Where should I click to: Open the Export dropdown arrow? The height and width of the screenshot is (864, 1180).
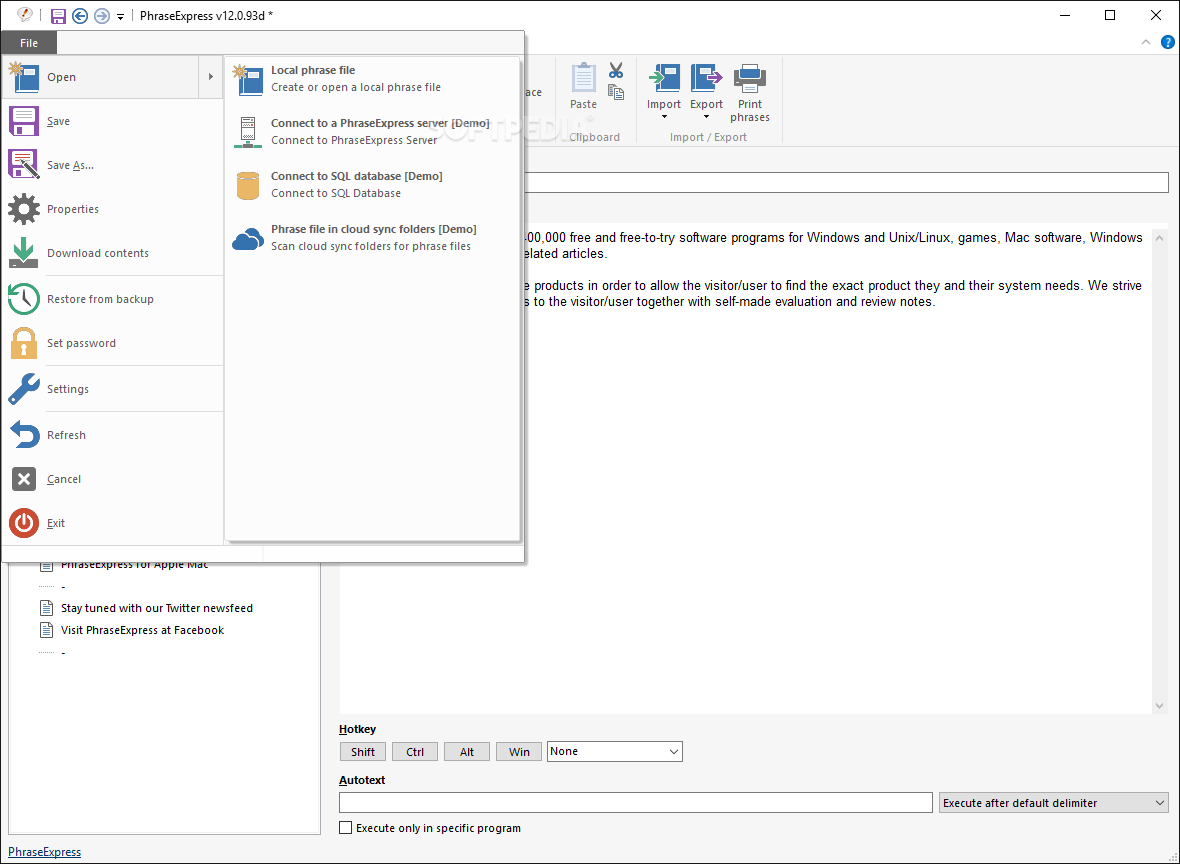[x=706, y=117]
